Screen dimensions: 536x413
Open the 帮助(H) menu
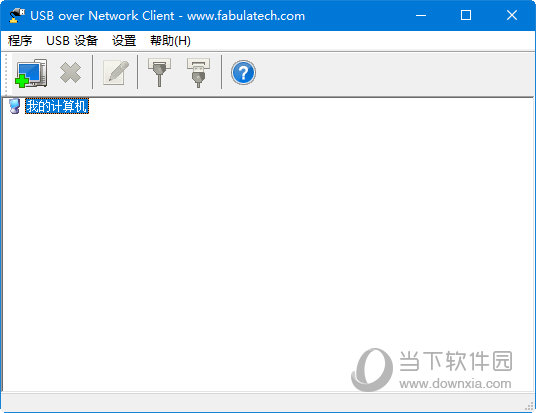tap(170, 41)
